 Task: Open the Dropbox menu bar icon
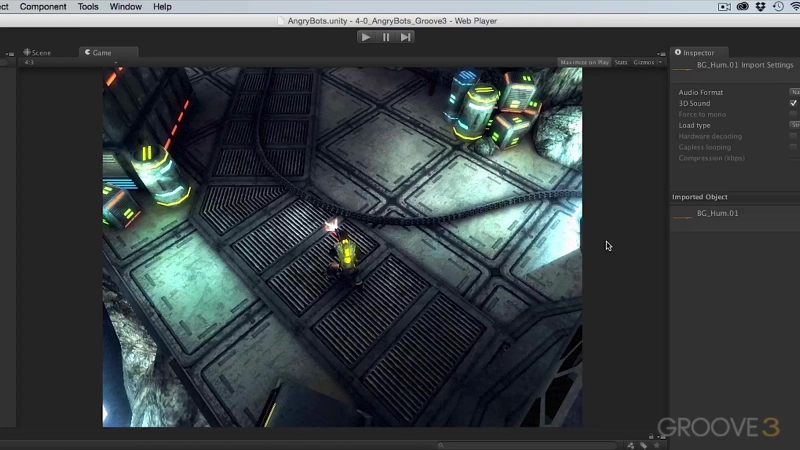pos(760,7)
